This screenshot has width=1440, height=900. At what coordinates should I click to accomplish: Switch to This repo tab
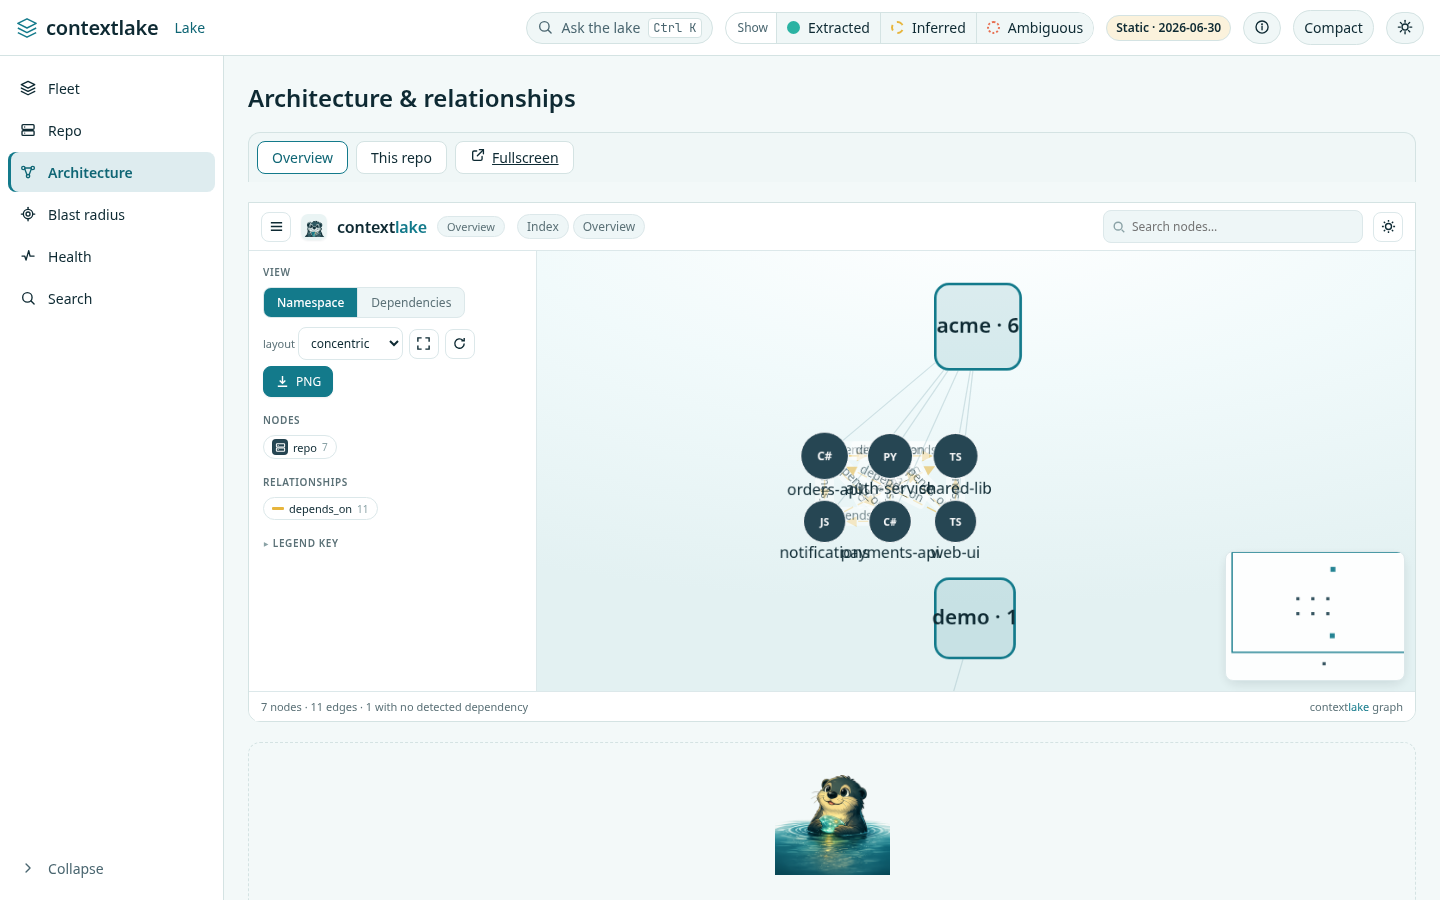401,158
